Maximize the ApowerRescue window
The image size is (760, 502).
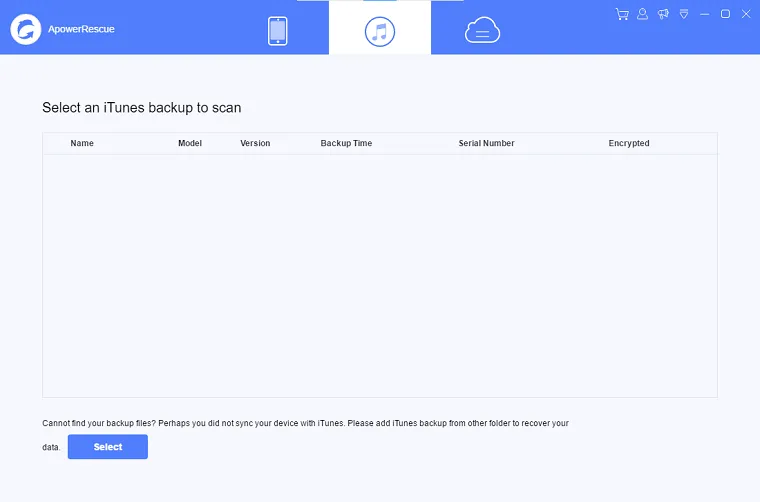[726, 14]
